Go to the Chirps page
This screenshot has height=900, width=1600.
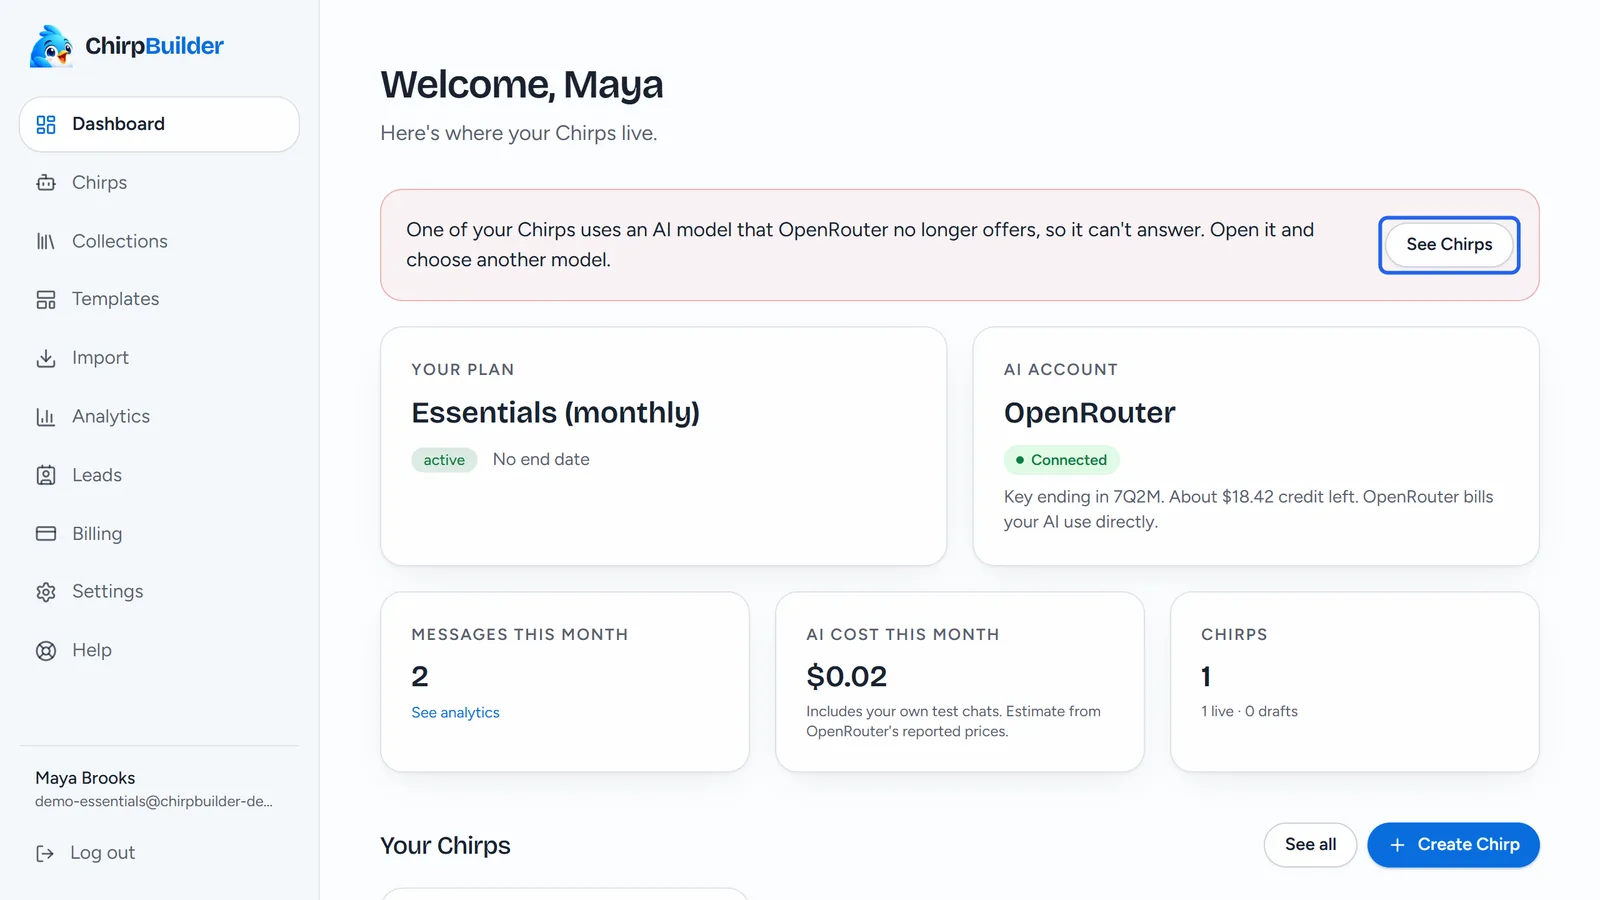[159, 183]
